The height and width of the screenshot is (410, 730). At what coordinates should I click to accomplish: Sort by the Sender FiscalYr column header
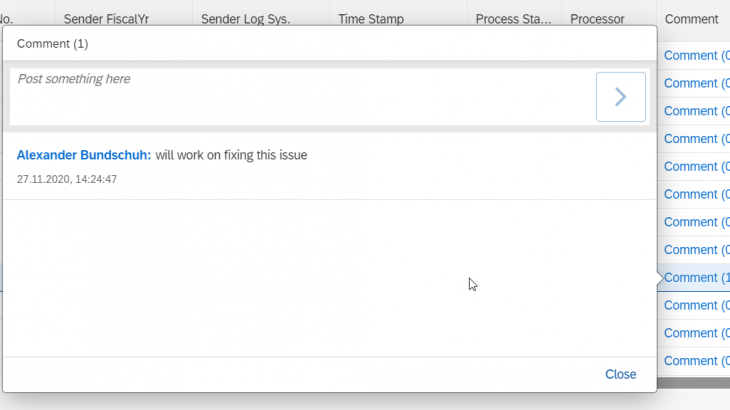pyautogui.click(x=106, y=19)
